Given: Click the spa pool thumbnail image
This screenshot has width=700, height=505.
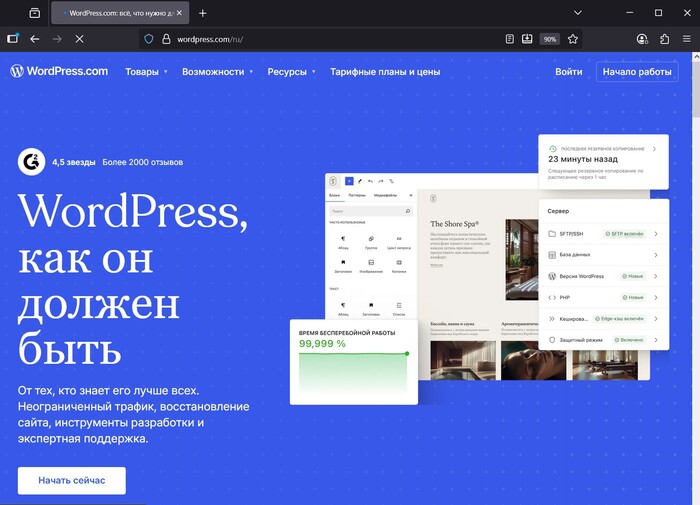Looking at the screenshot, I should 463,361.
